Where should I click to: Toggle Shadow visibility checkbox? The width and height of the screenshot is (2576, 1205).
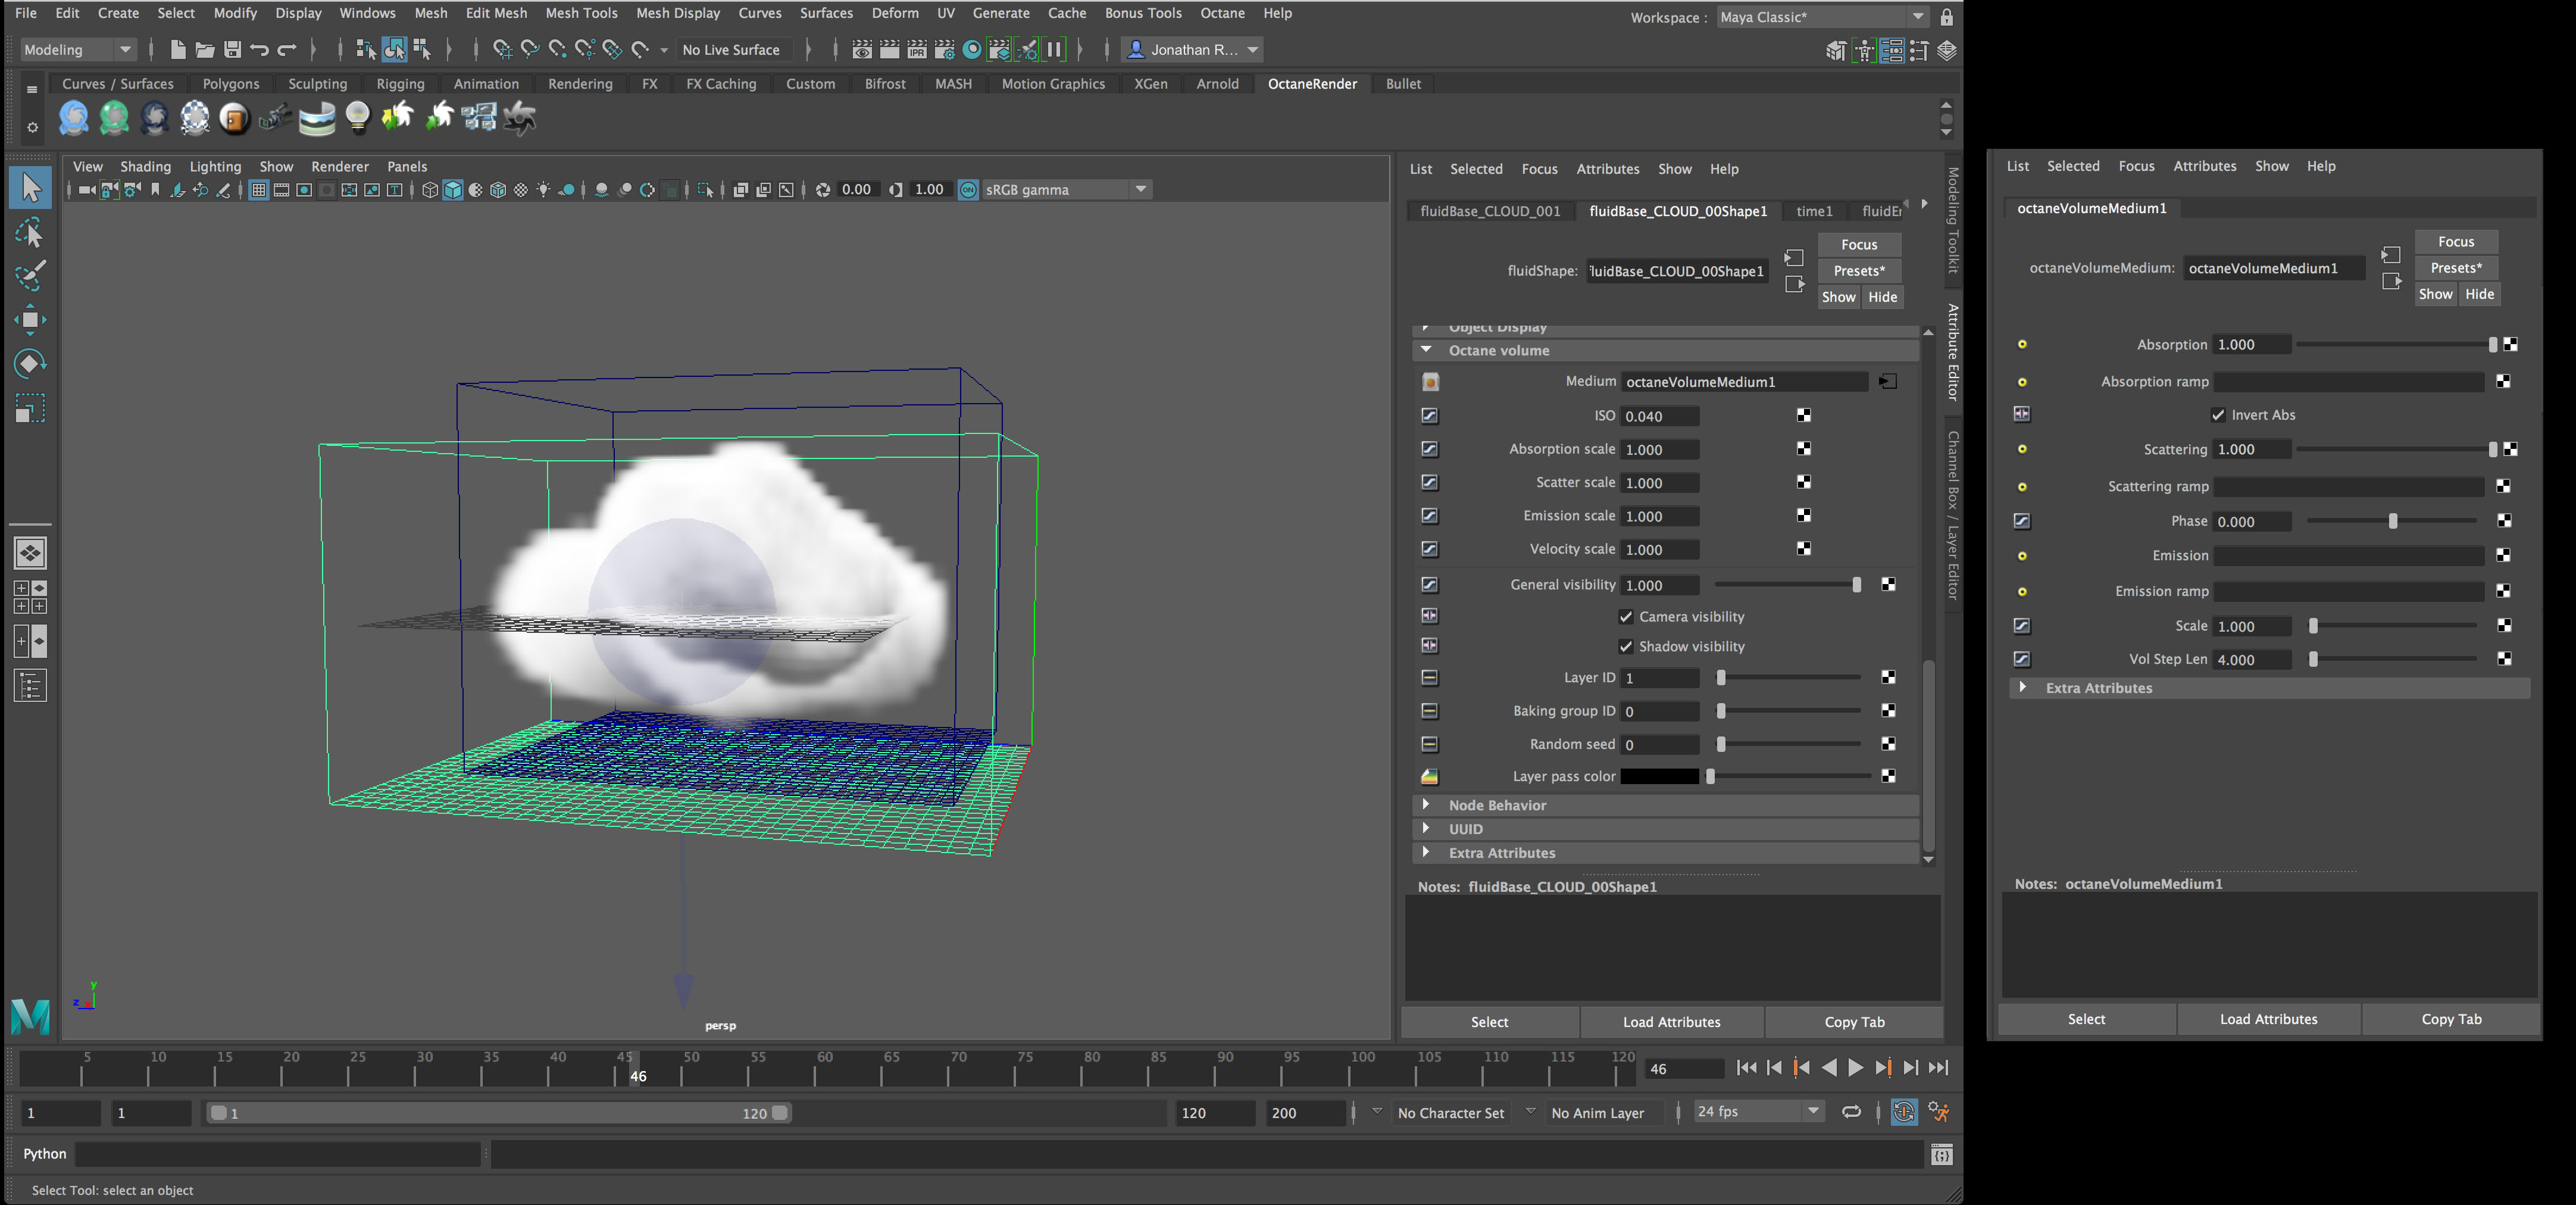1625,647
